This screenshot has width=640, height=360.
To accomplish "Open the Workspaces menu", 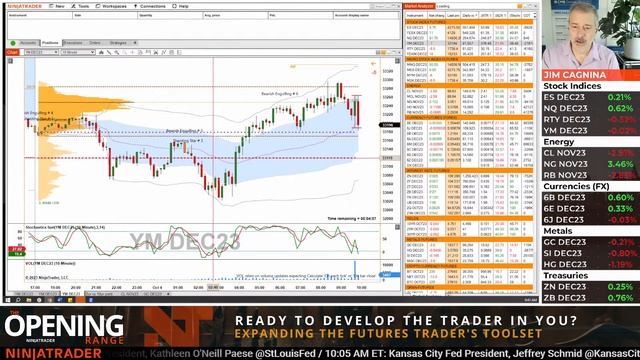I will 111,6.
